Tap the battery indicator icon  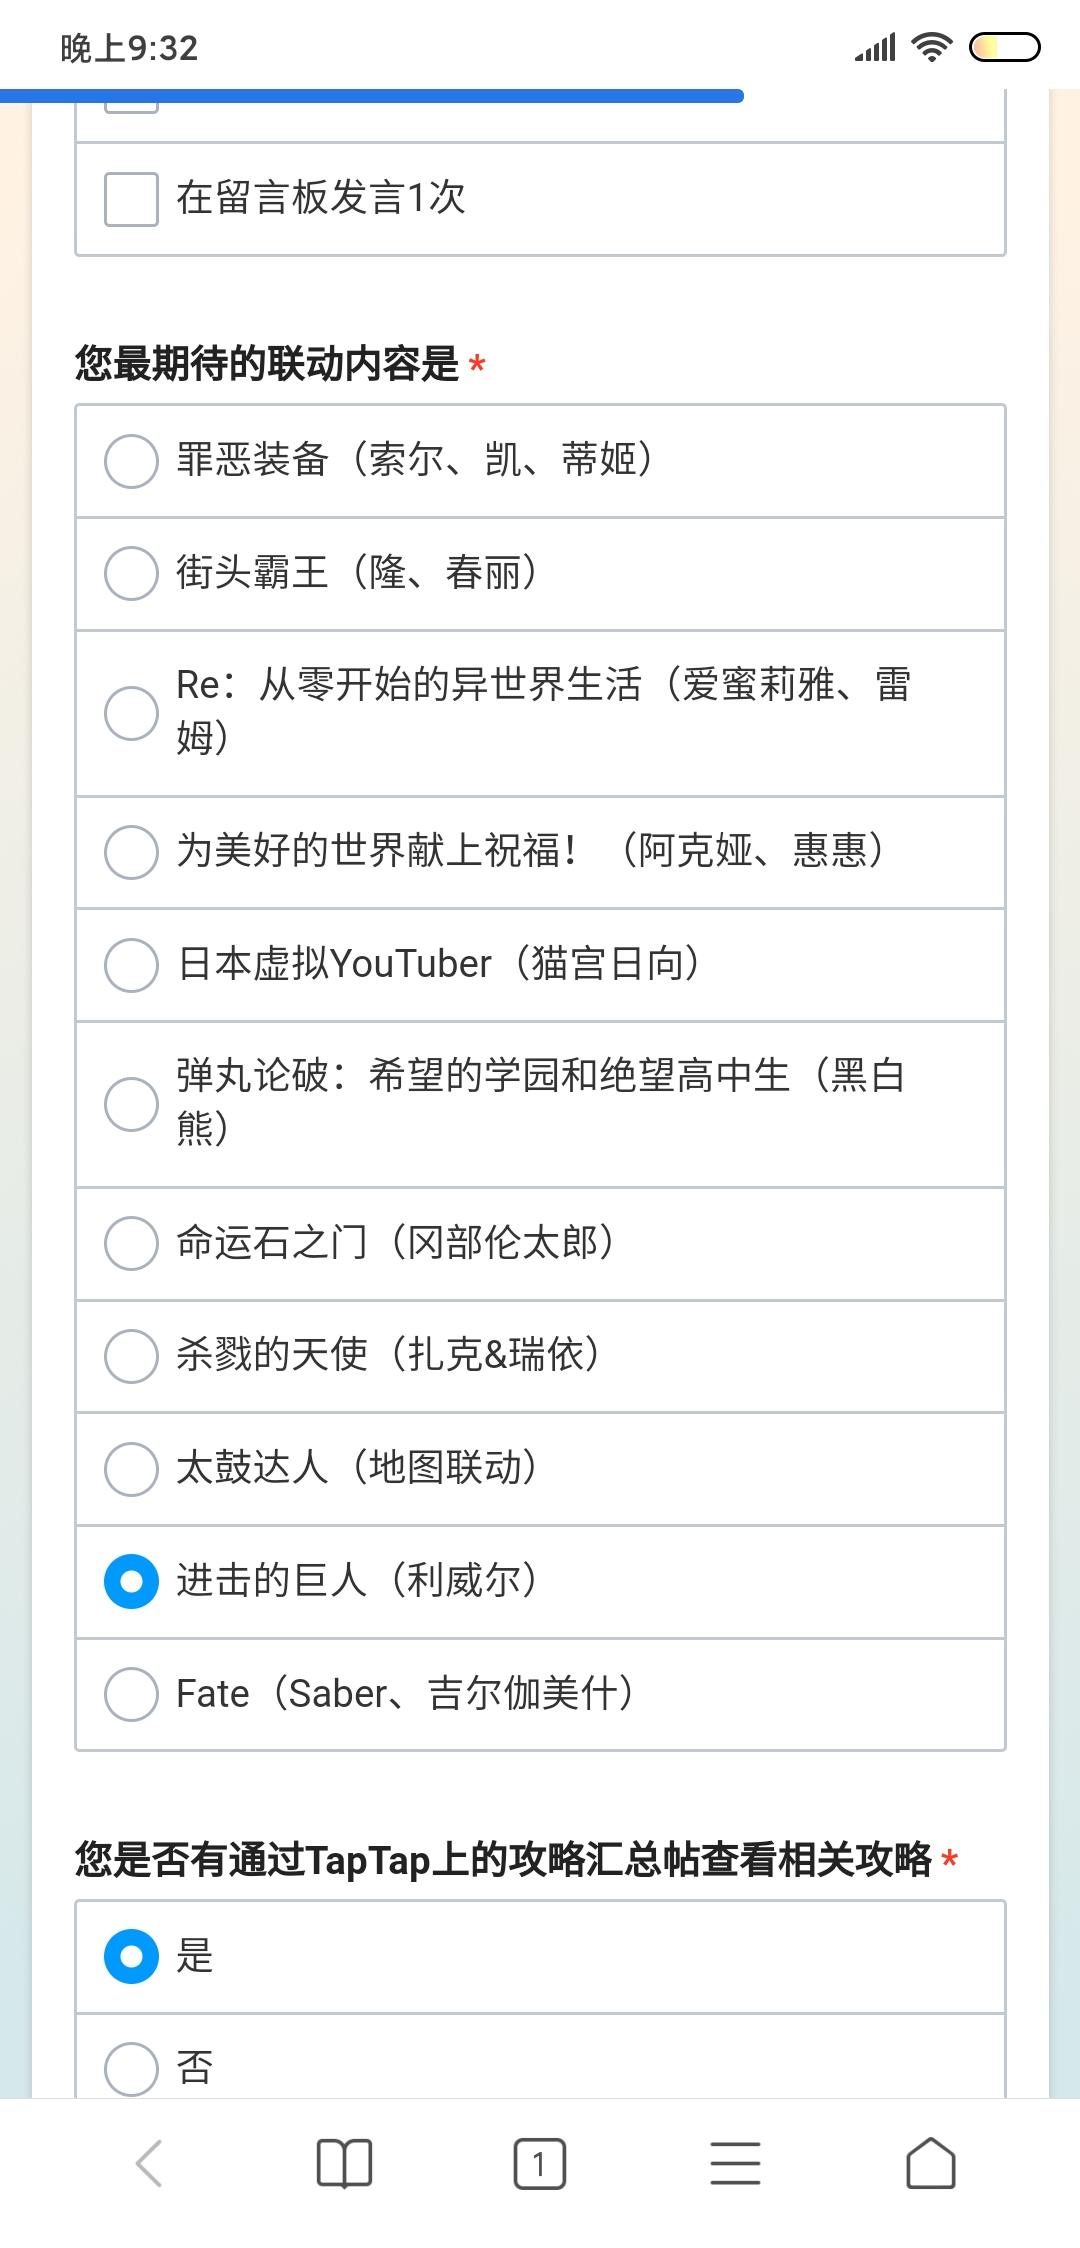point(1005,47)
